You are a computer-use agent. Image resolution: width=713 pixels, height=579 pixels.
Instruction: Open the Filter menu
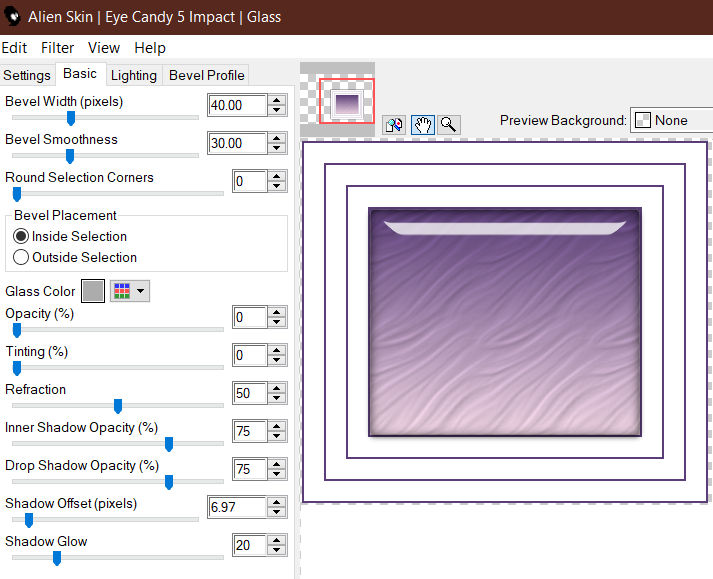(57, 48)
